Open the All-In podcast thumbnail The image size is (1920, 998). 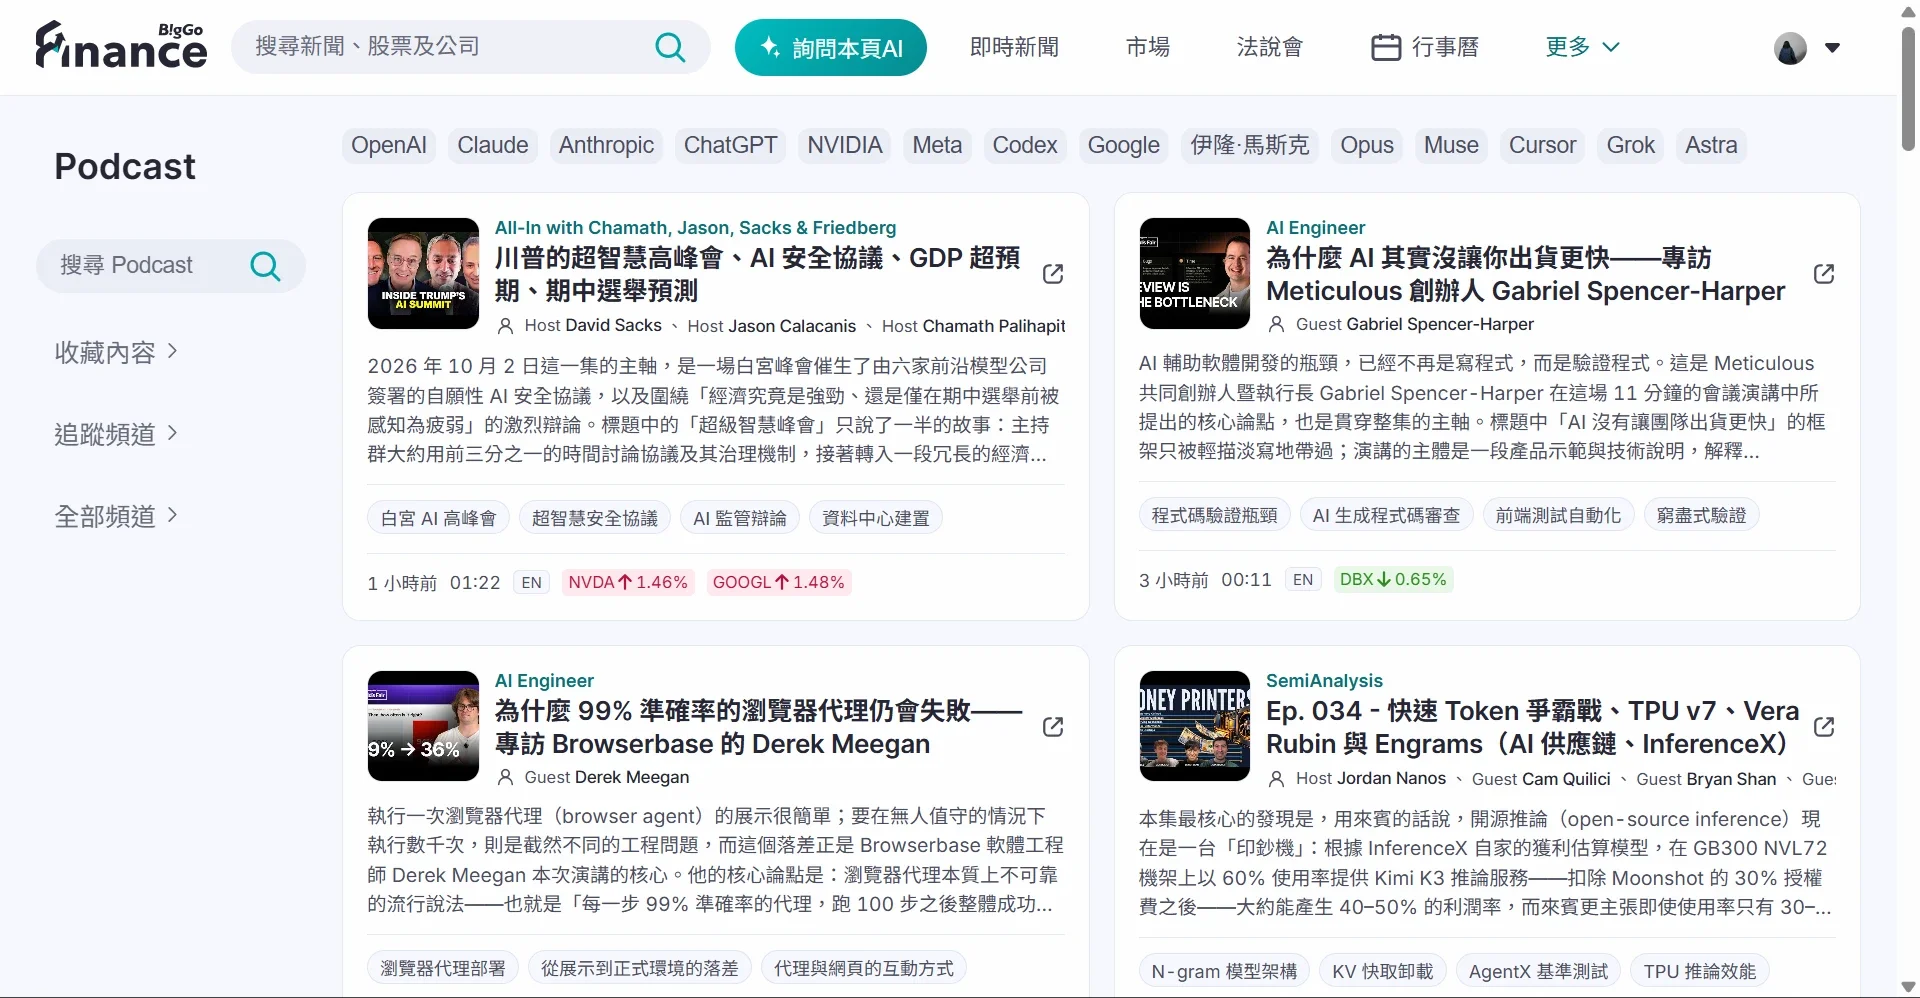pos(423,274)
